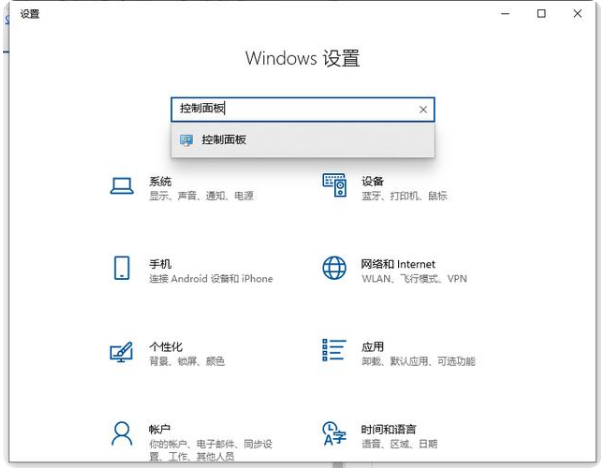Click the 设备 keyboard and speaker icon

pos(335,185)
